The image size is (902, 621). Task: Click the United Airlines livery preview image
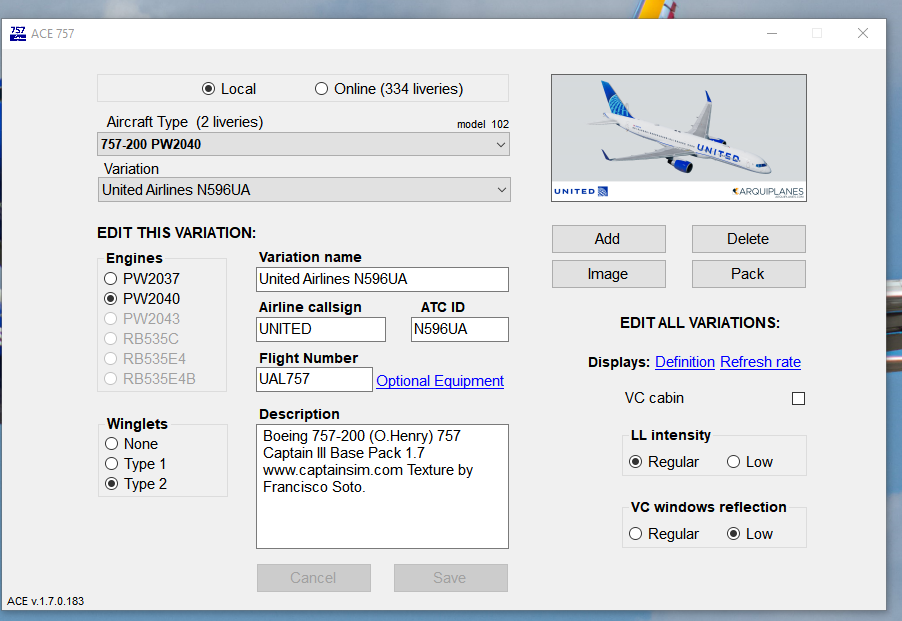point(678,137)
